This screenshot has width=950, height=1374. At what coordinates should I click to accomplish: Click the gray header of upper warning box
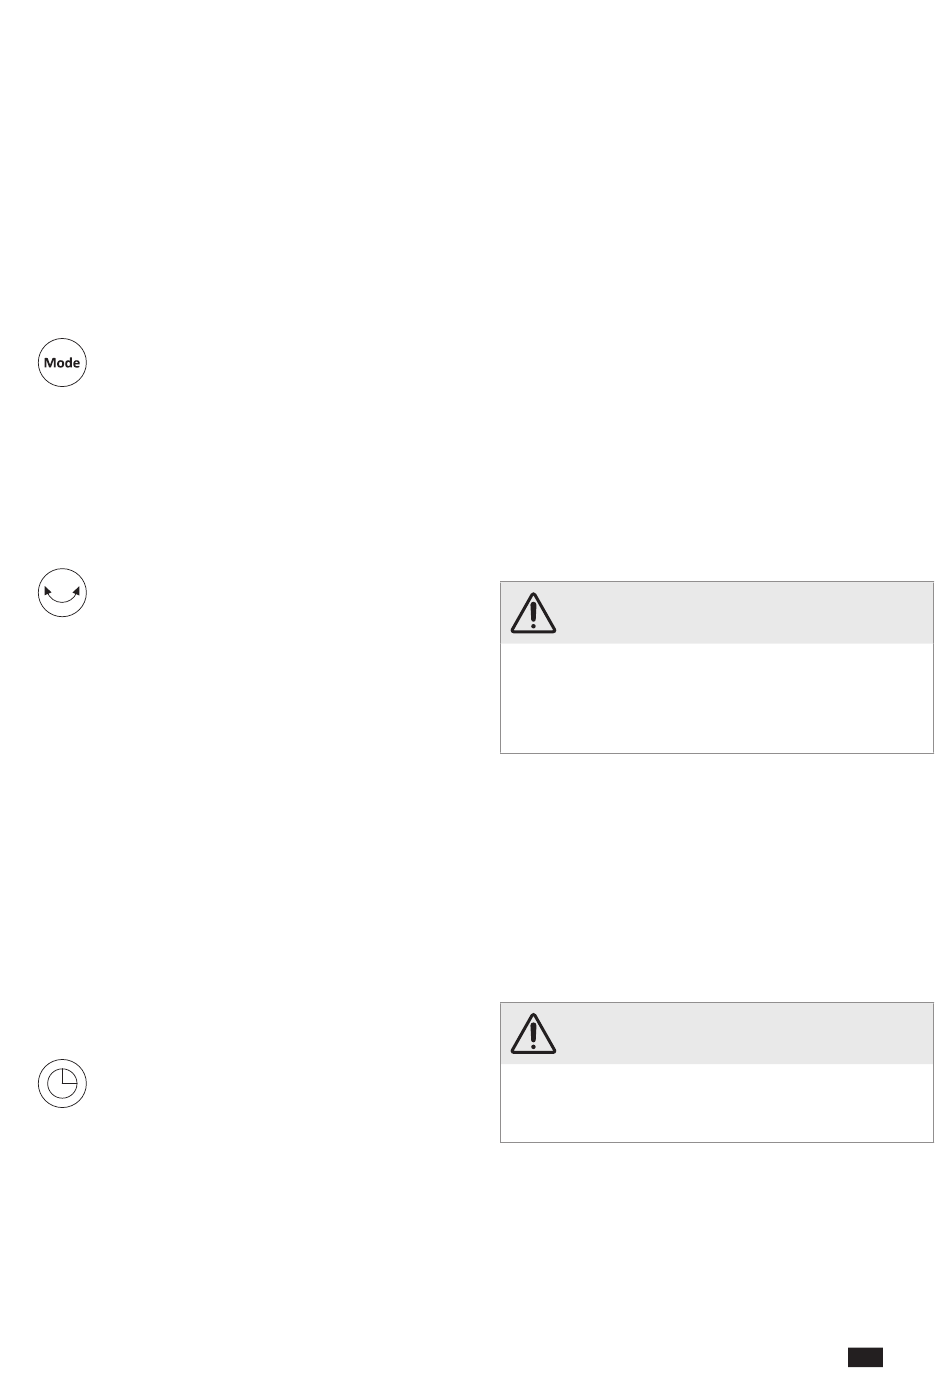[717, 612]
